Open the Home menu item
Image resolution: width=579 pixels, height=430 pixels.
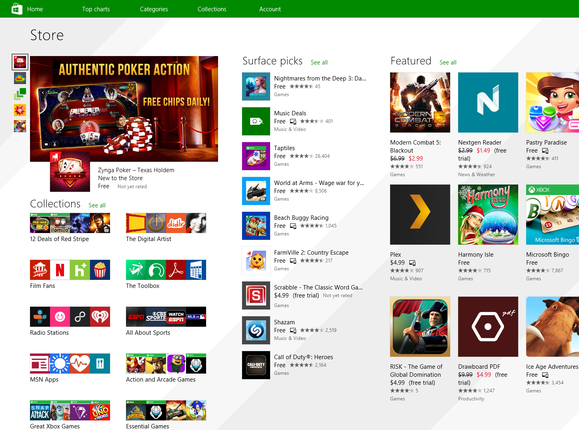click(x=35, y=9)
